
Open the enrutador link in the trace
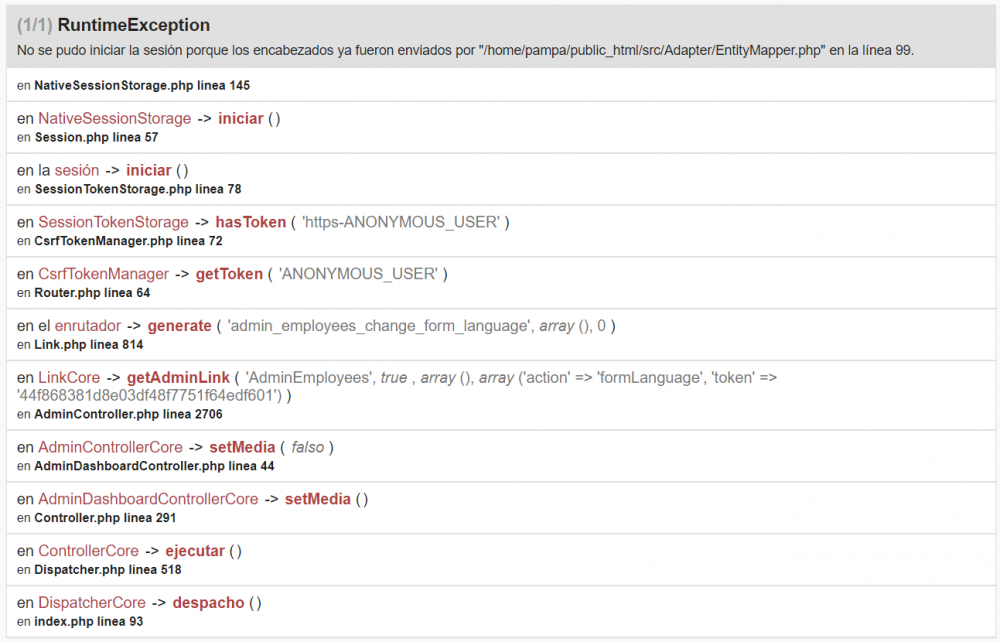click(87, 326)
